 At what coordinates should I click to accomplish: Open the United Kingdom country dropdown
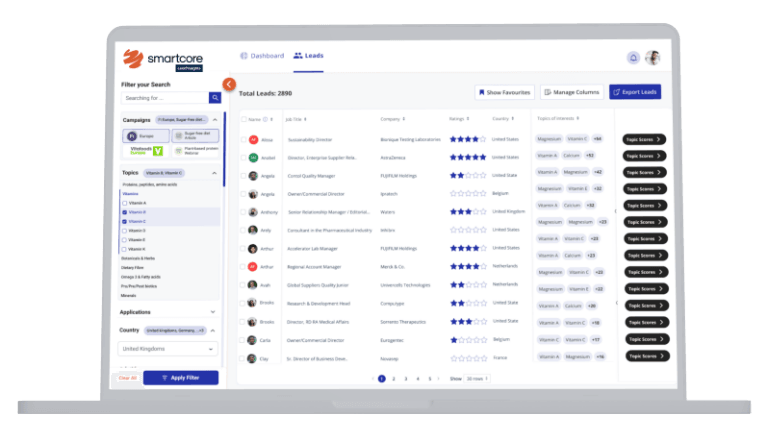(167, 349)
